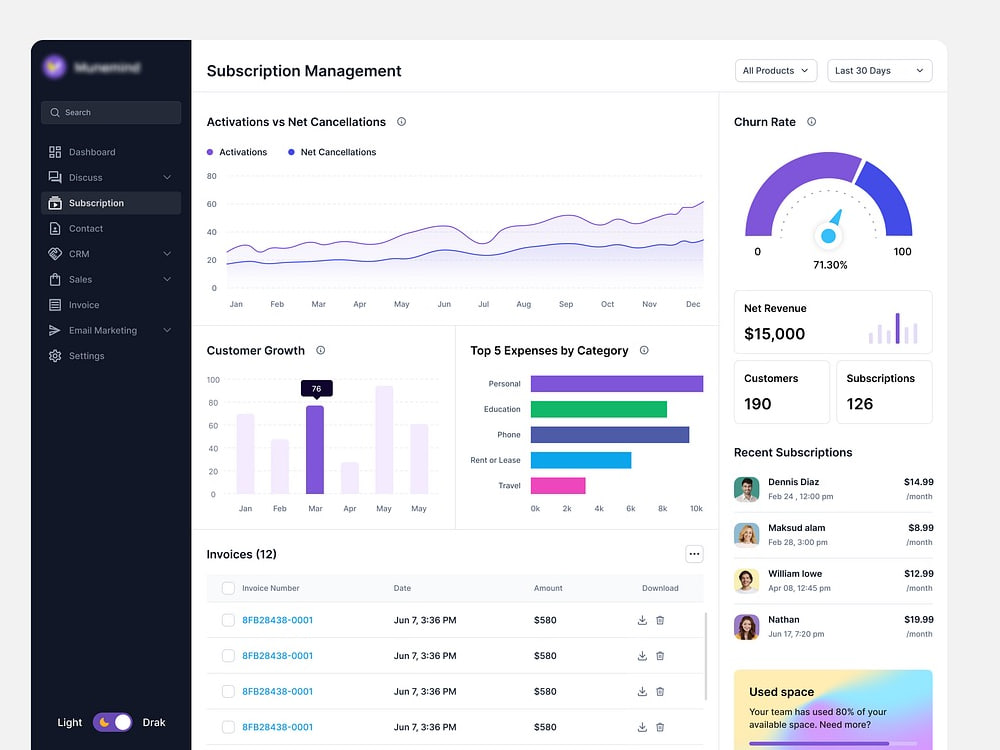Image resolution: width=1000 pixels, height=750 pixels.
Task: Click the Net Revenue card
Action: [x=833, y=322]
